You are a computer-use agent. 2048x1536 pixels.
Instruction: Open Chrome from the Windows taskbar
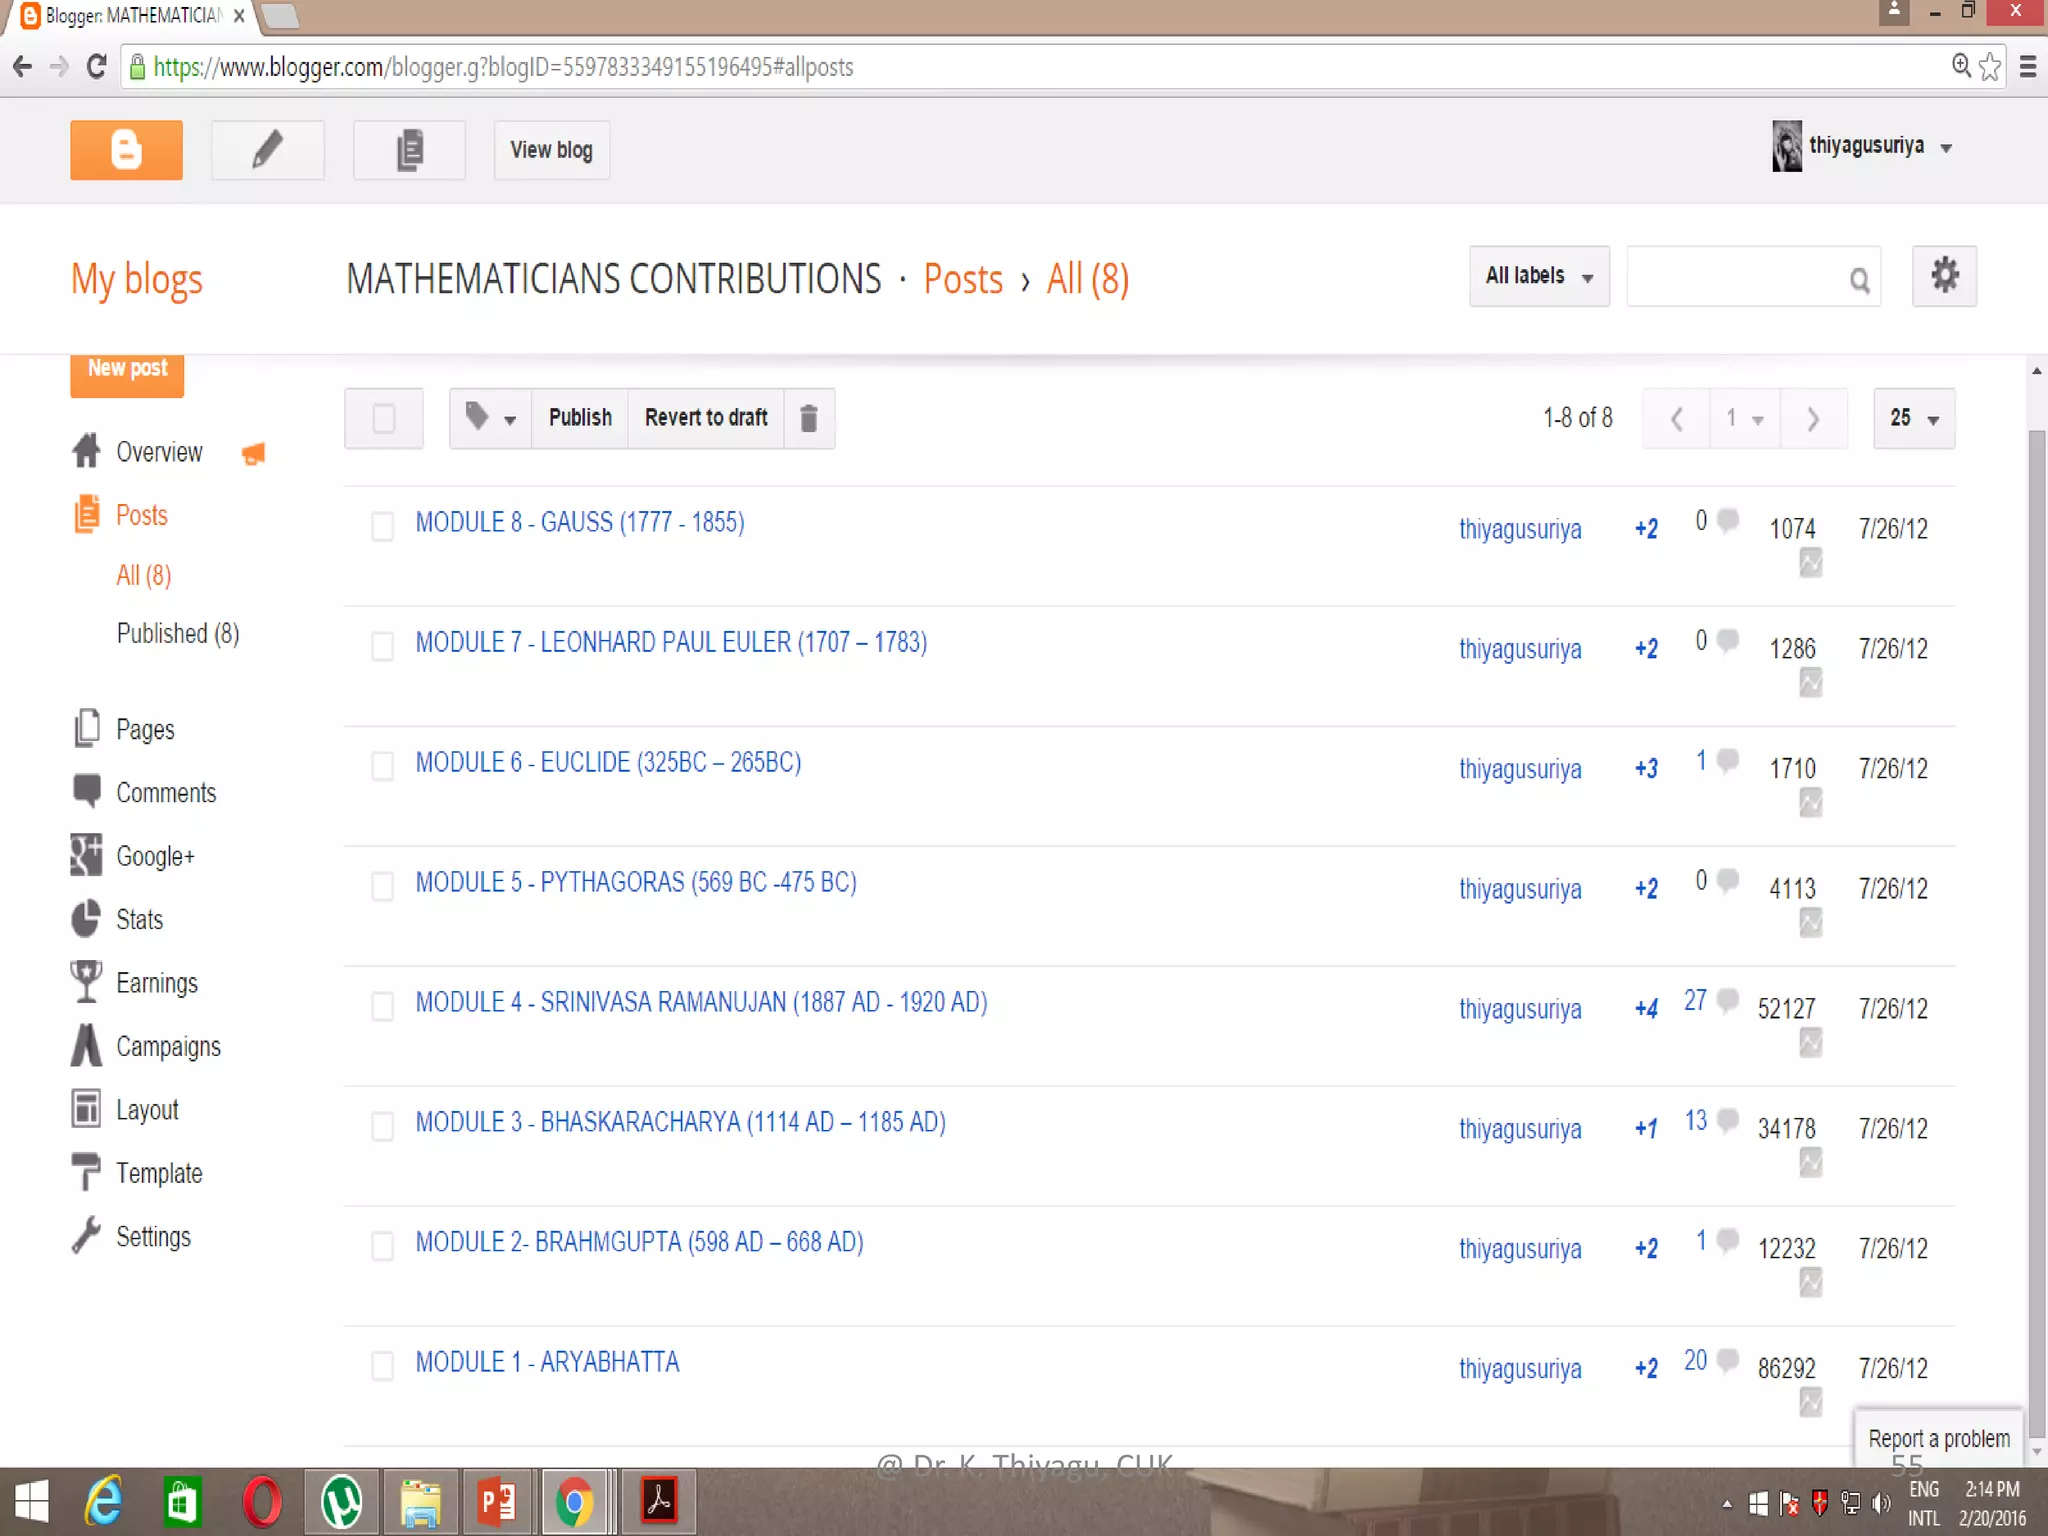tap(574, 1502)
